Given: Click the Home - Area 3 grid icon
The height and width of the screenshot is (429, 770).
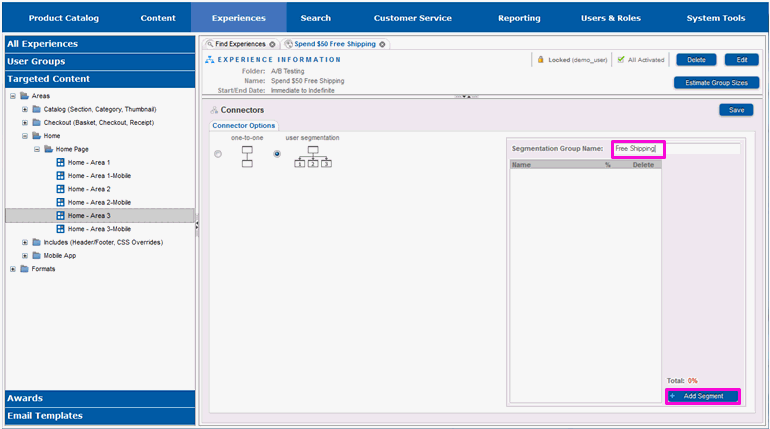Looking at the screenshot, I should [60, 215].
